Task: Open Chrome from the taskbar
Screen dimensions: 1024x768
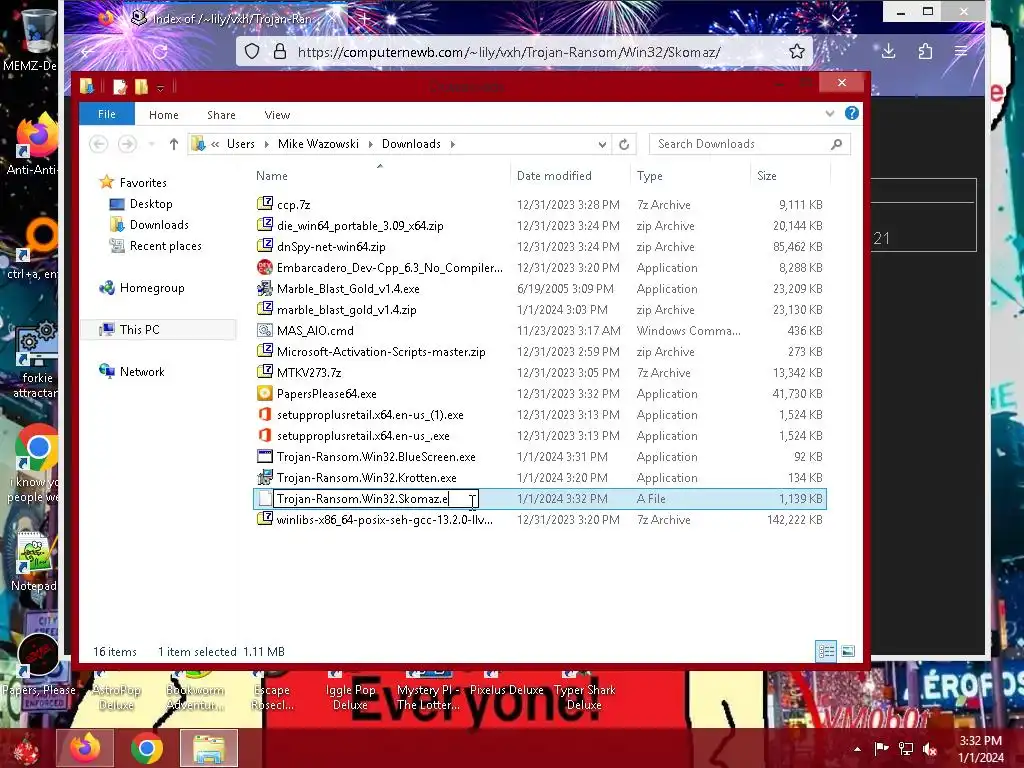Action: [146, 748]
